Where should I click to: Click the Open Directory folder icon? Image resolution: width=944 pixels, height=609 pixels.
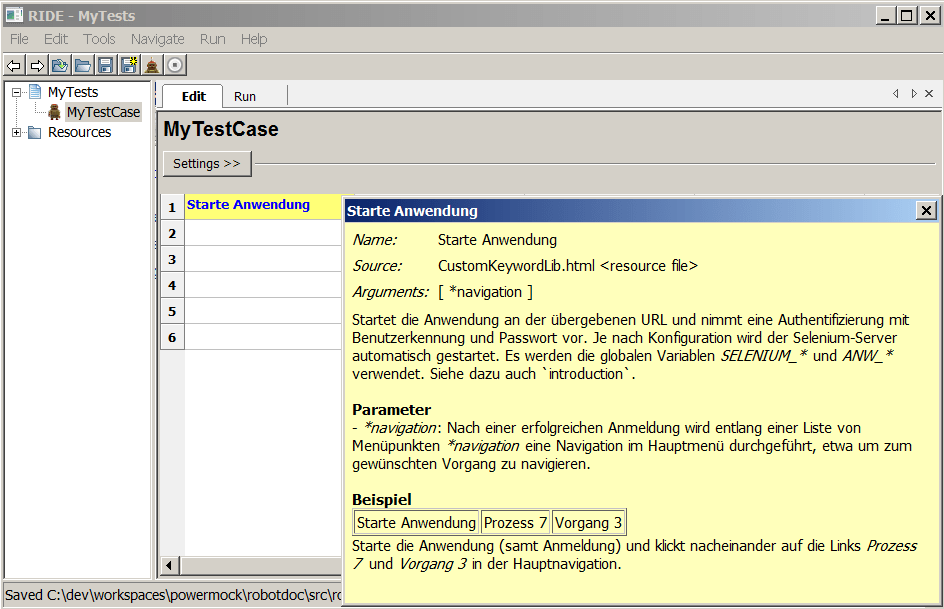pyautogui.click(x=83, y=66)
